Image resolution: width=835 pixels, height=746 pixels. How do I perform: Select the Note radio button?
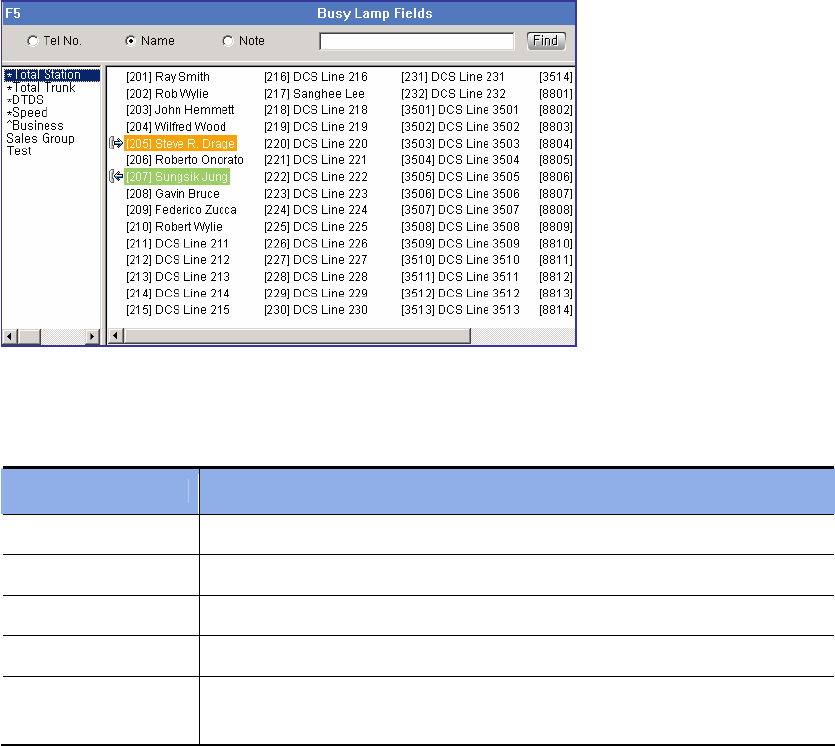[x=228, y=42]
